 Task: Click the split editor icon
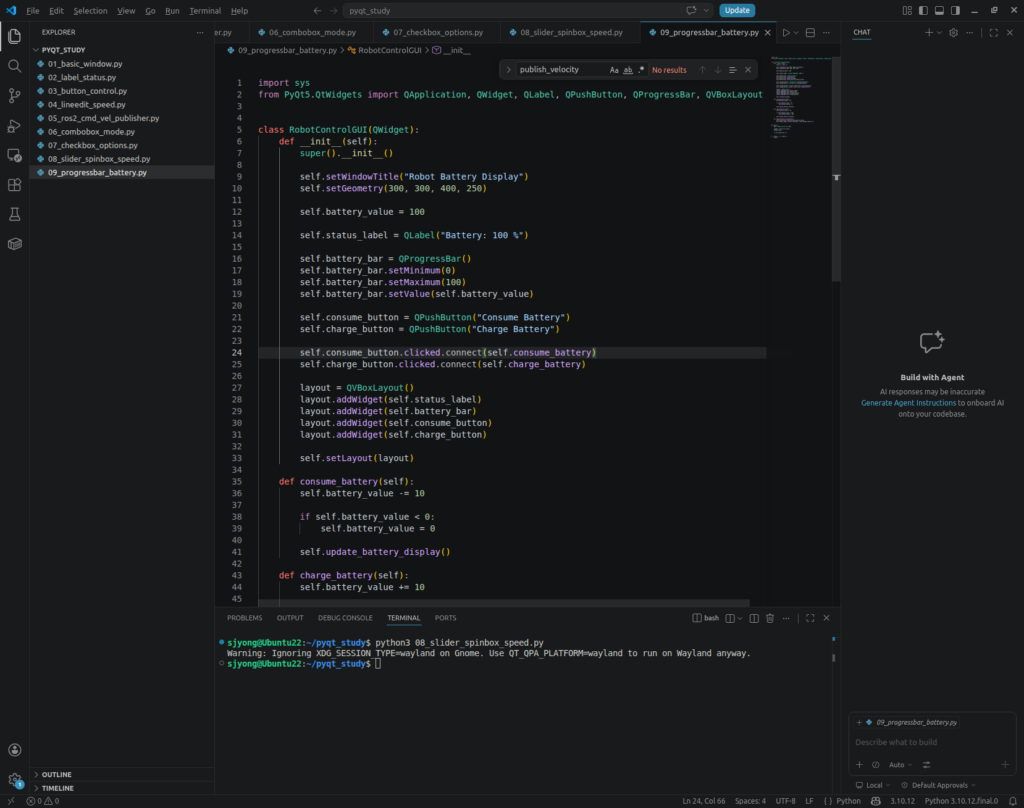(810, 33)
